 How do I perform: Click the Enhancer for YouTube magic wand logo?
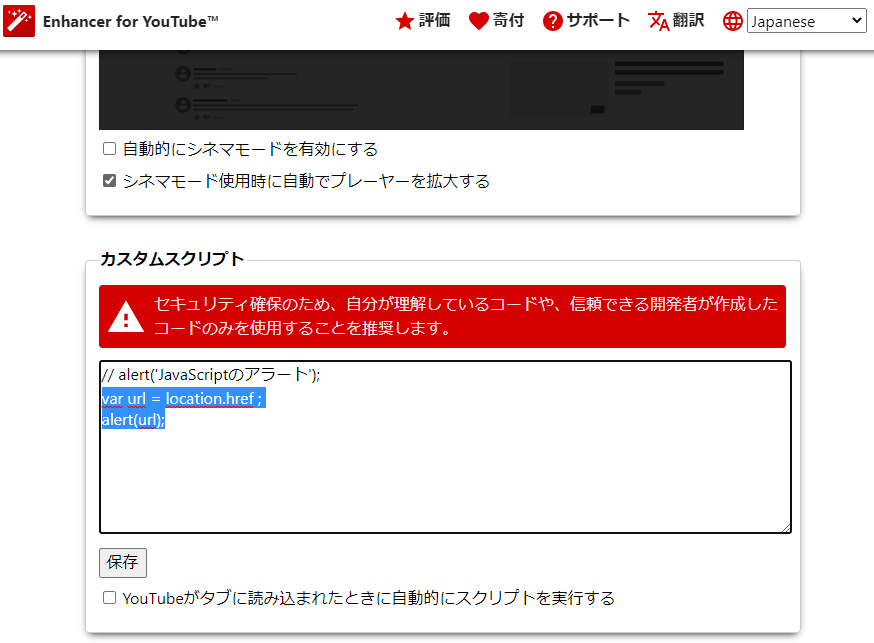click(19, 21)
